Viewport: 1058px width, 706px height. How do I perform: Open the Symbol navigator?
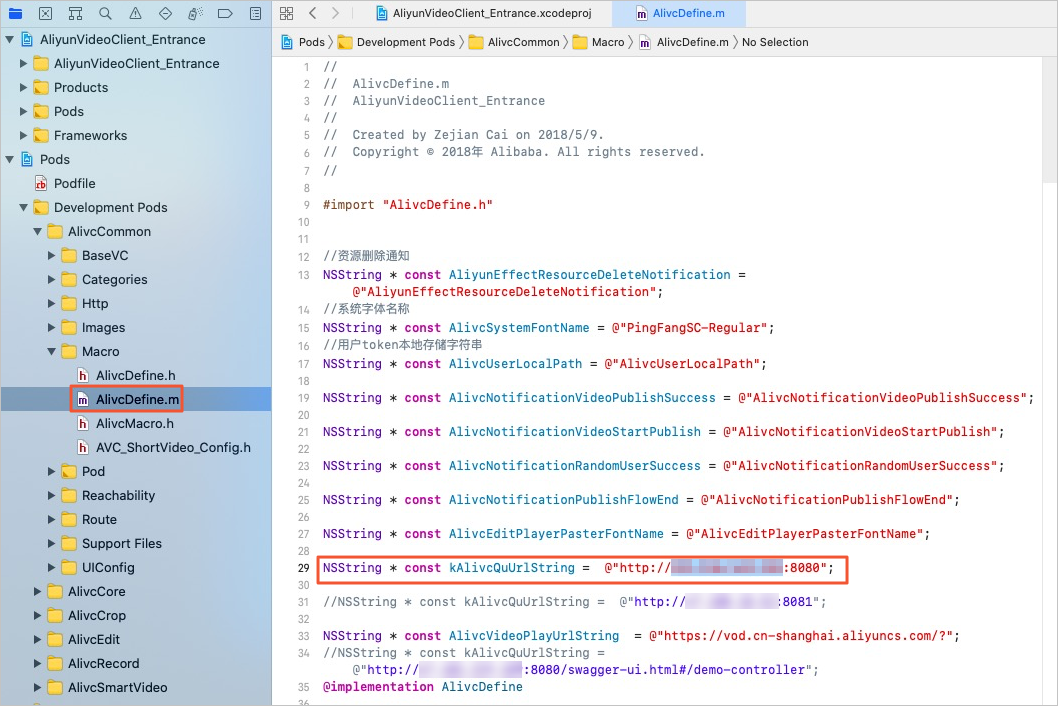point(76,13)
